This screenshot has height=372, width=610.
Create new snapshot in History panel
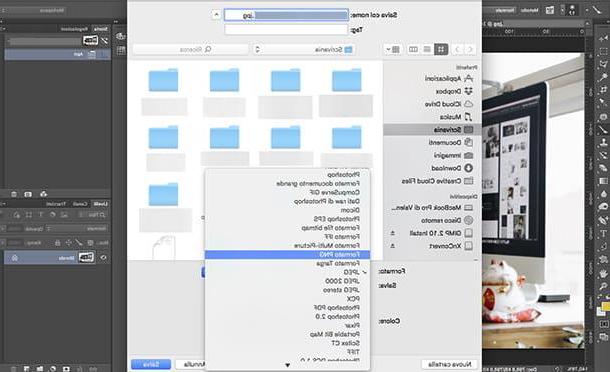[28, 194]
